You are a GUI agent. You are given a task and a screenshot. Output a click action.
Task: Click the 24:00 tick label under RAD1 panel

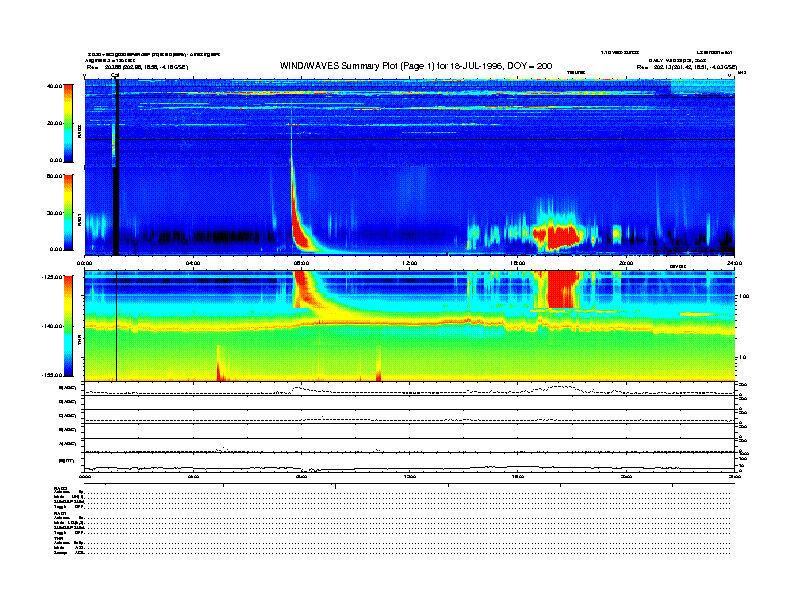(734, 263)
